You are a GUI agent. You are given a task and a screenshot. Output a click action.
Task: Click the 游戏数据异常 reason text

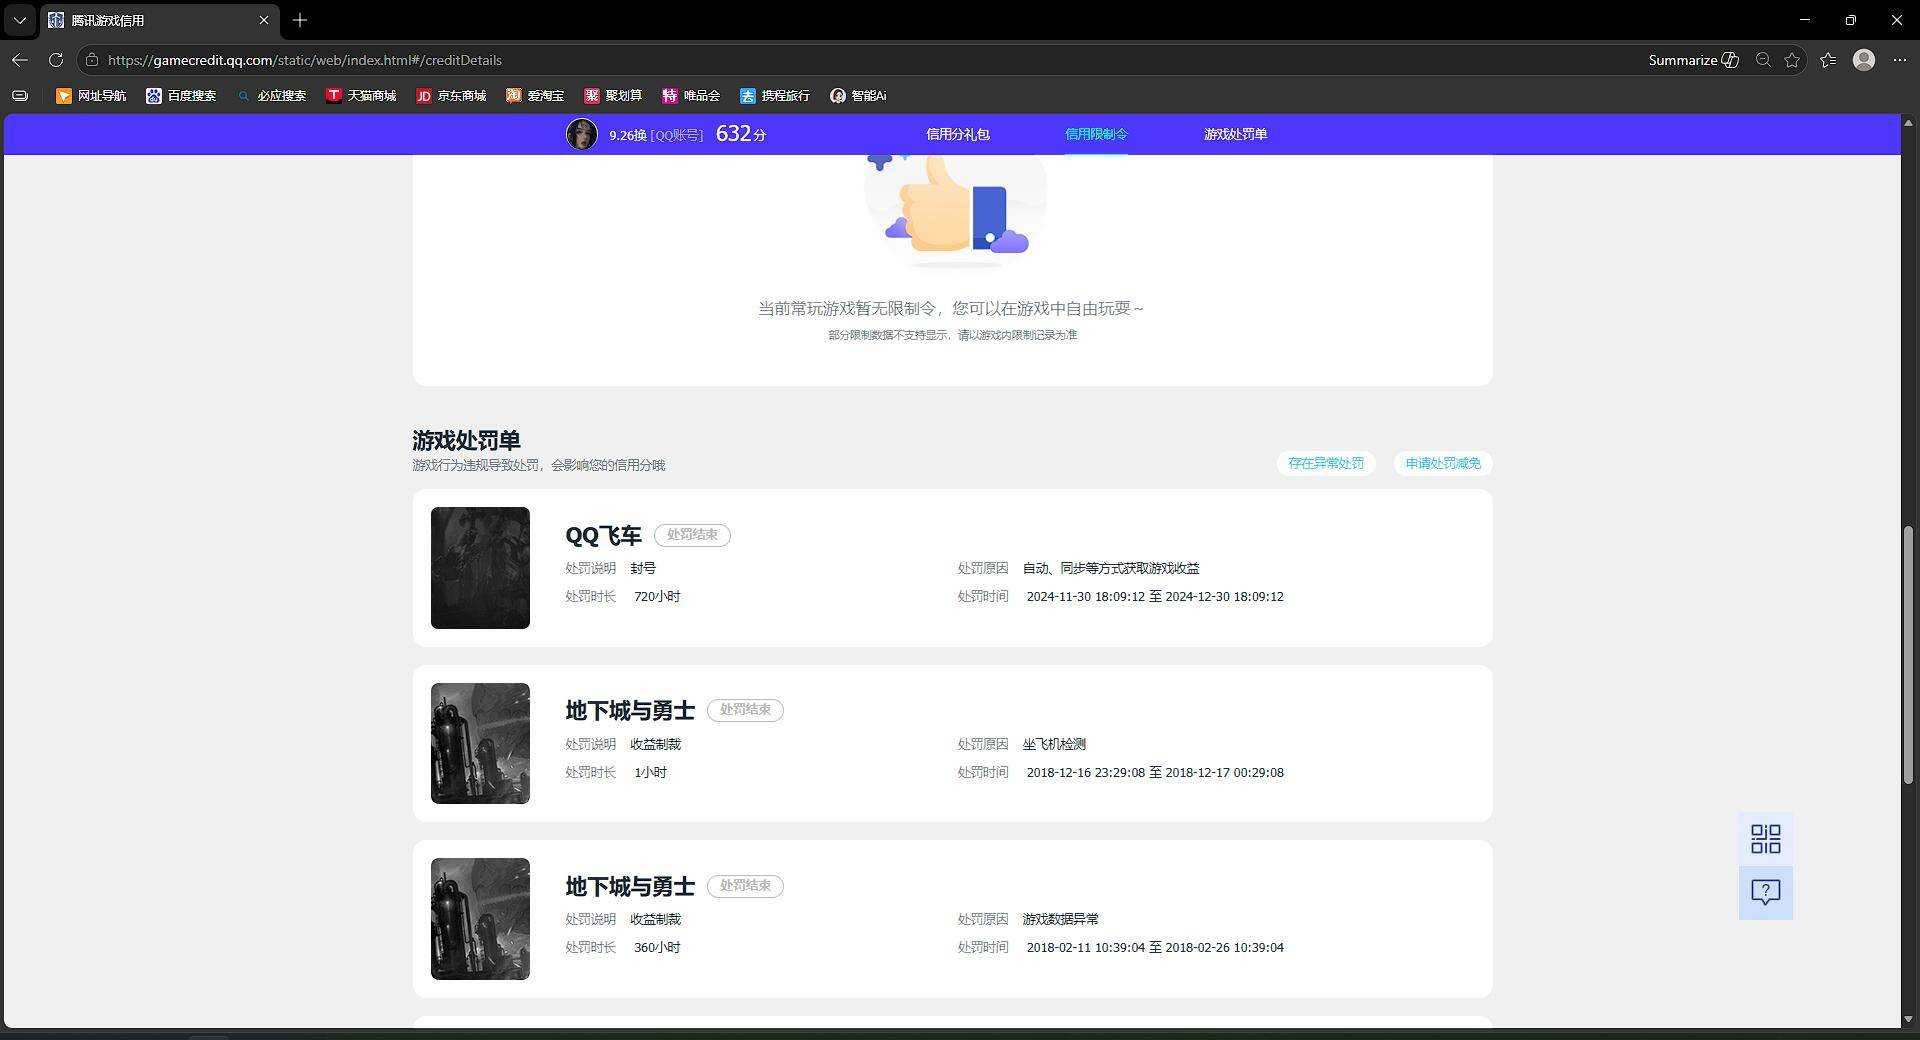tap(1060, 919)
